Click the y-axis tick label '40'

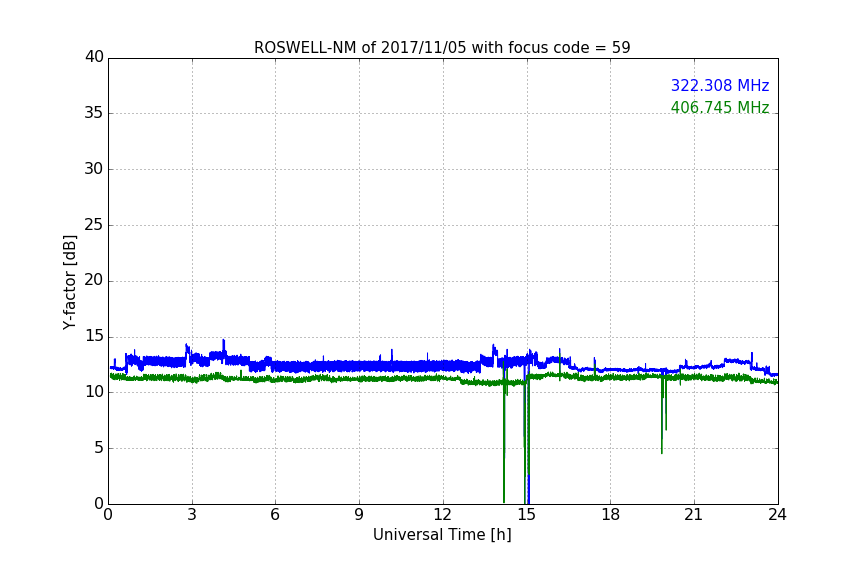94,57
